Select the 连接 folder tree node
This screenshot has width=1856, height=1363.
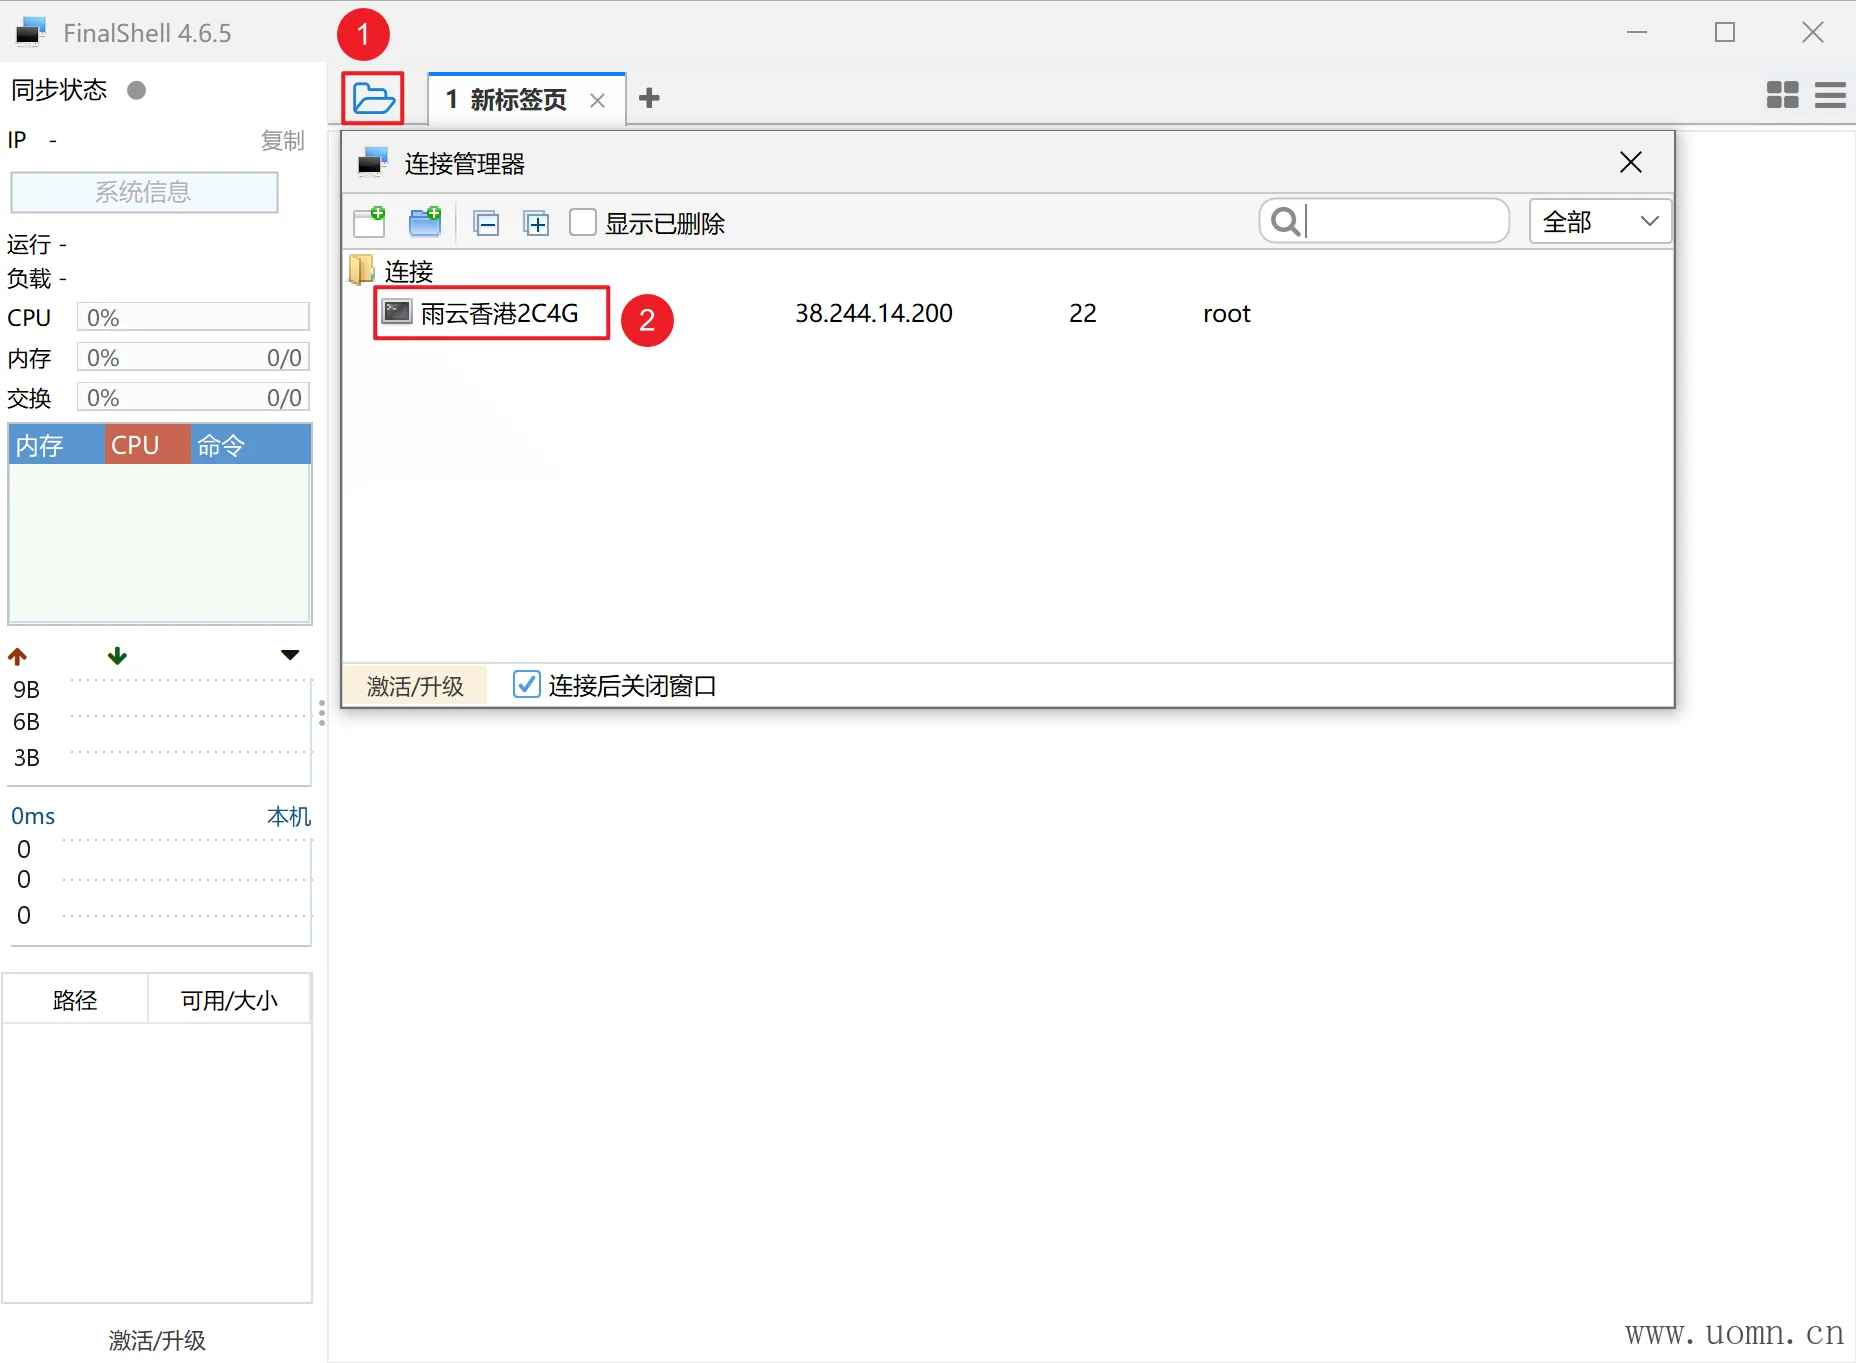[x=408, y=271]
